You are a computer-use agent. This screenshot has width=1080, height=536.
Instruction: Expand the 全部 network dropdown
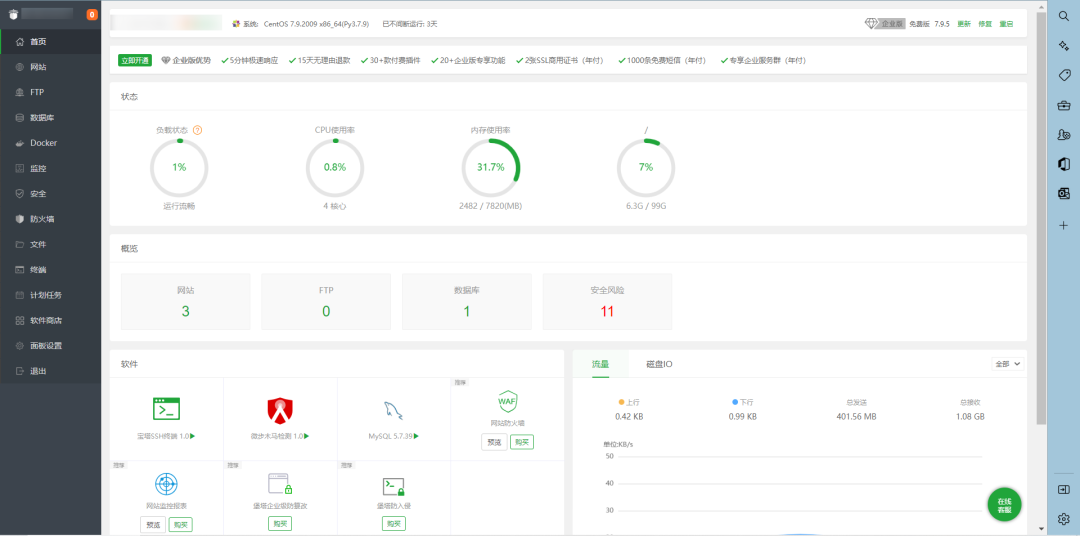click(x=1008, y=364)
